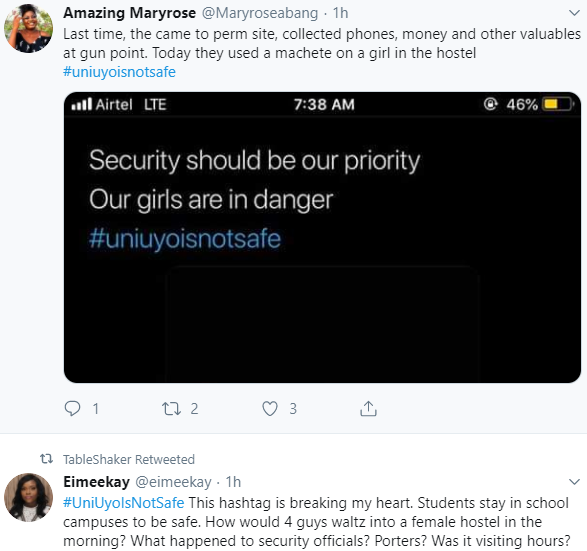Open #uniuyoisnotsafe hashtag in Maryrose's tweet
Image resolution: width=587 pixels, height=551 pixels.
click(x=119, y=72)
